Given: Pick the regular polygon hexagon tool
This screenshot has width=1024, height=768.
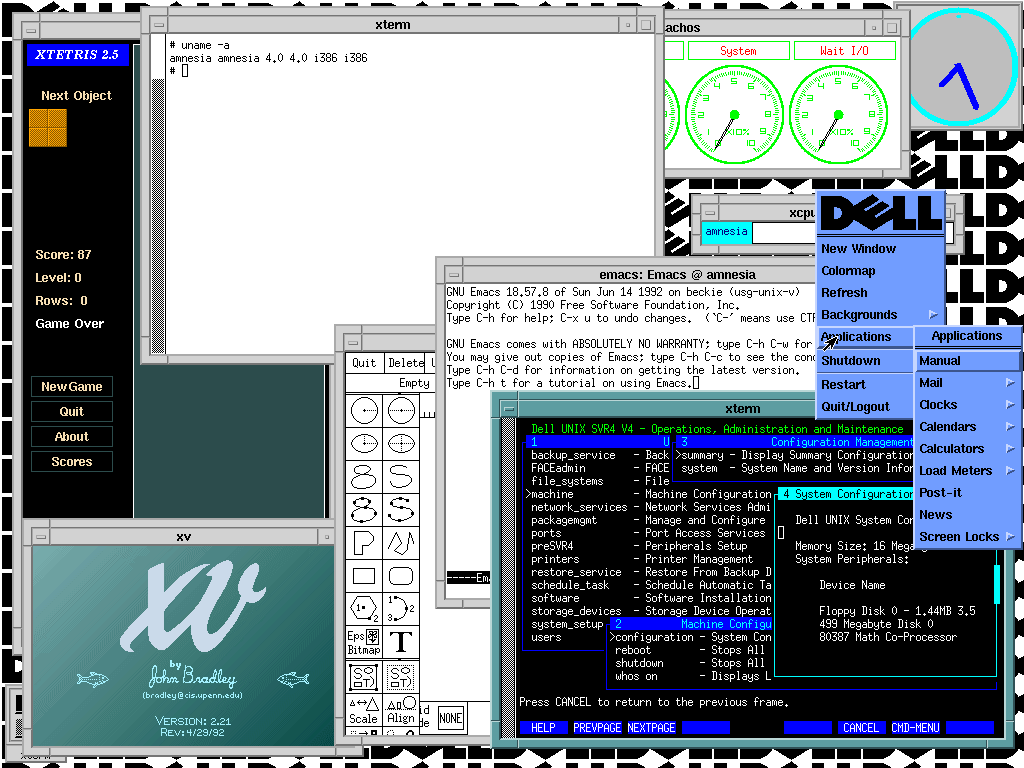Looking at the screenshot, I should tap(364, 609).
